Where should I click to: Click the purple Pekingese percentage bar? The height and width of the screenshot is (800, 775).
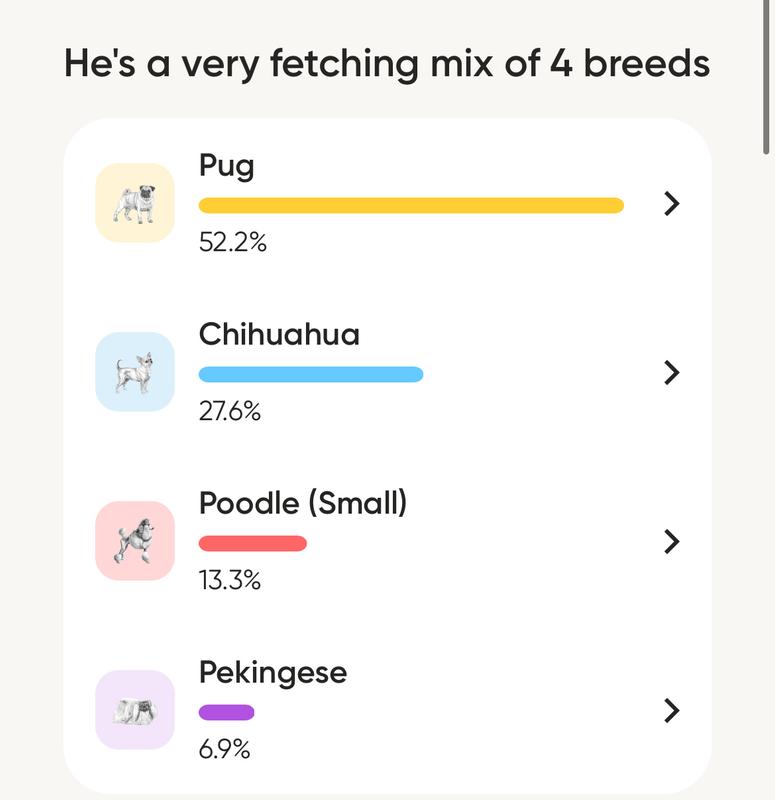tap(227, 712)
